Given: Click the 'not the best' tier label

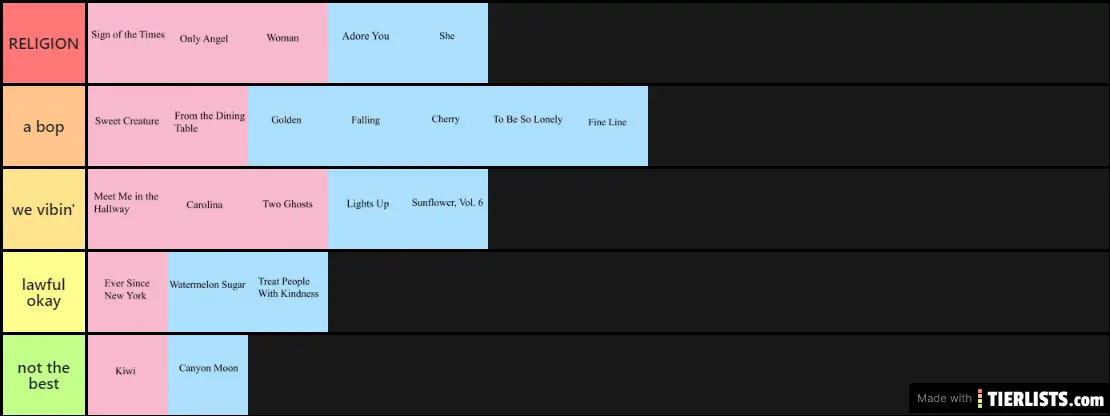Looking at the screenshot, I should [44, 375].
